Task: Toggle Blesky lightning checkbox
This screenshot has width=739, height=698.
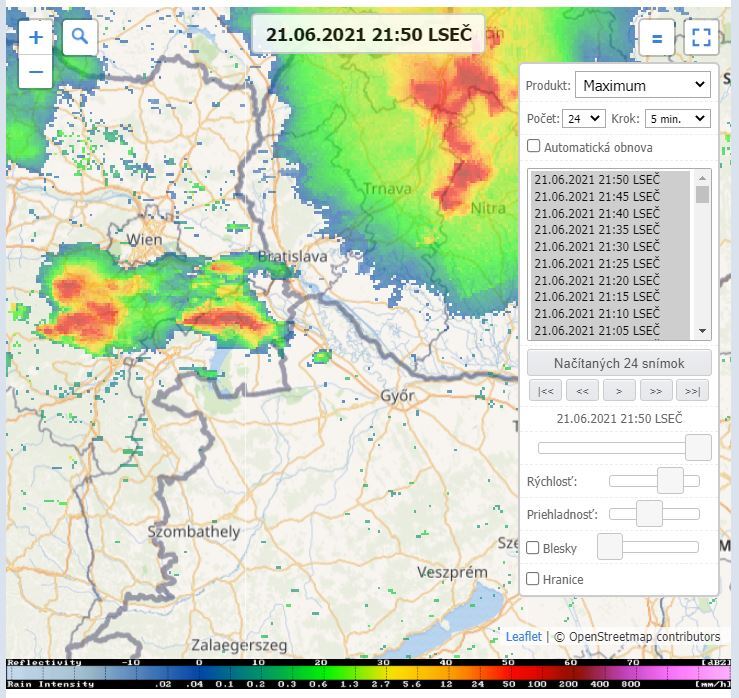Action: [533, 547]
